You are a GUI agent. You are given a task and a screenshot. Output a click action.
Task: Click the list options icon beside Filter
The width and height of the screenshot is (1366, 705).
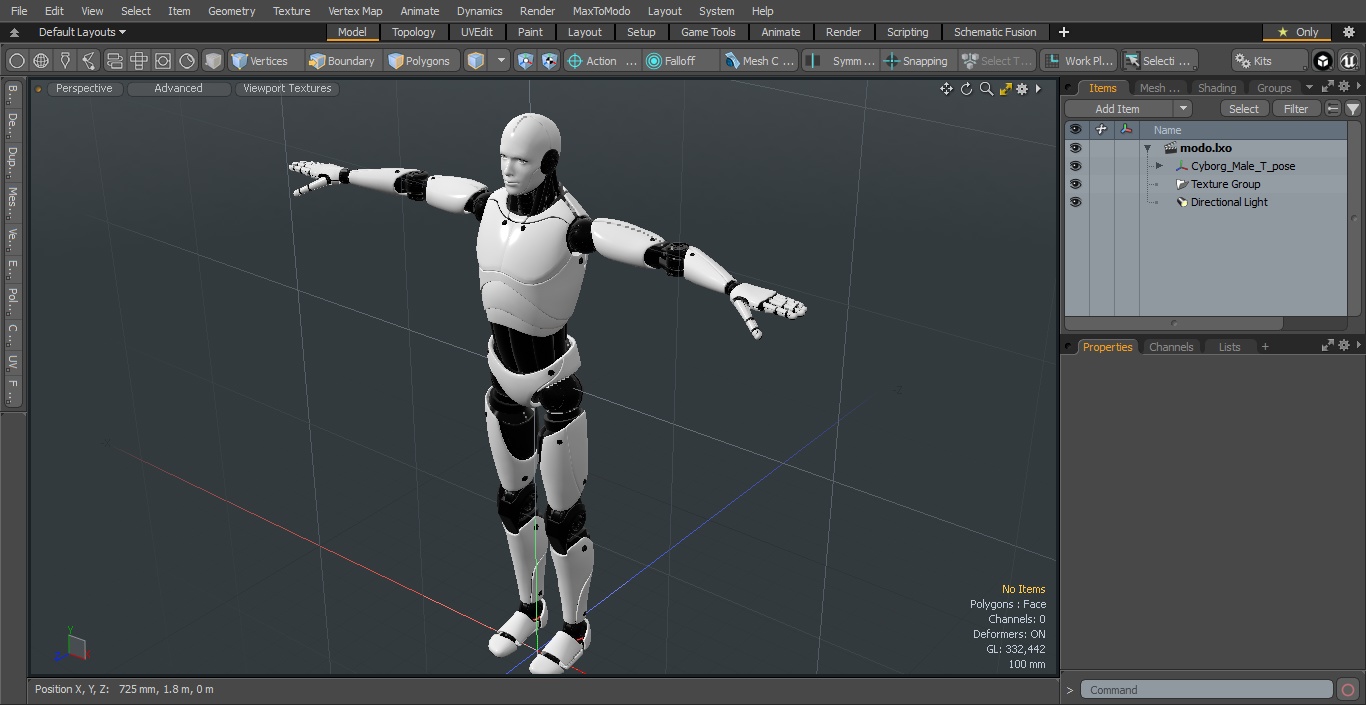(1333, 109)
